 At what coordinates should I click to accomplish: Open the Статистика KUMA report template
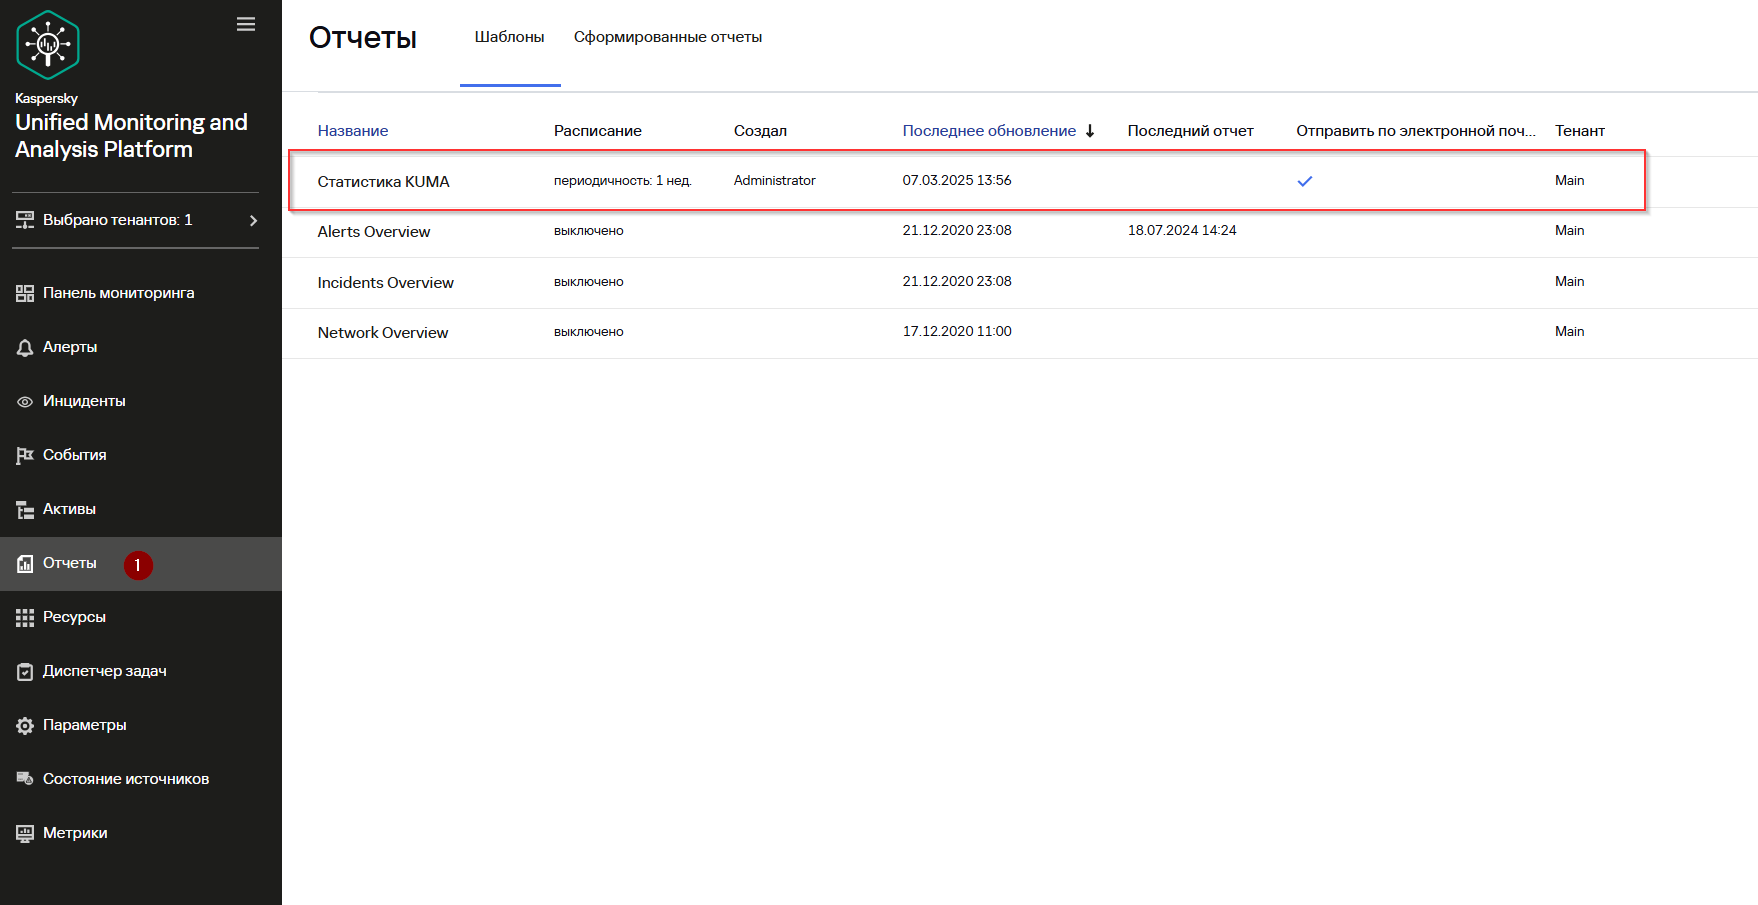[x=384, y=181]
